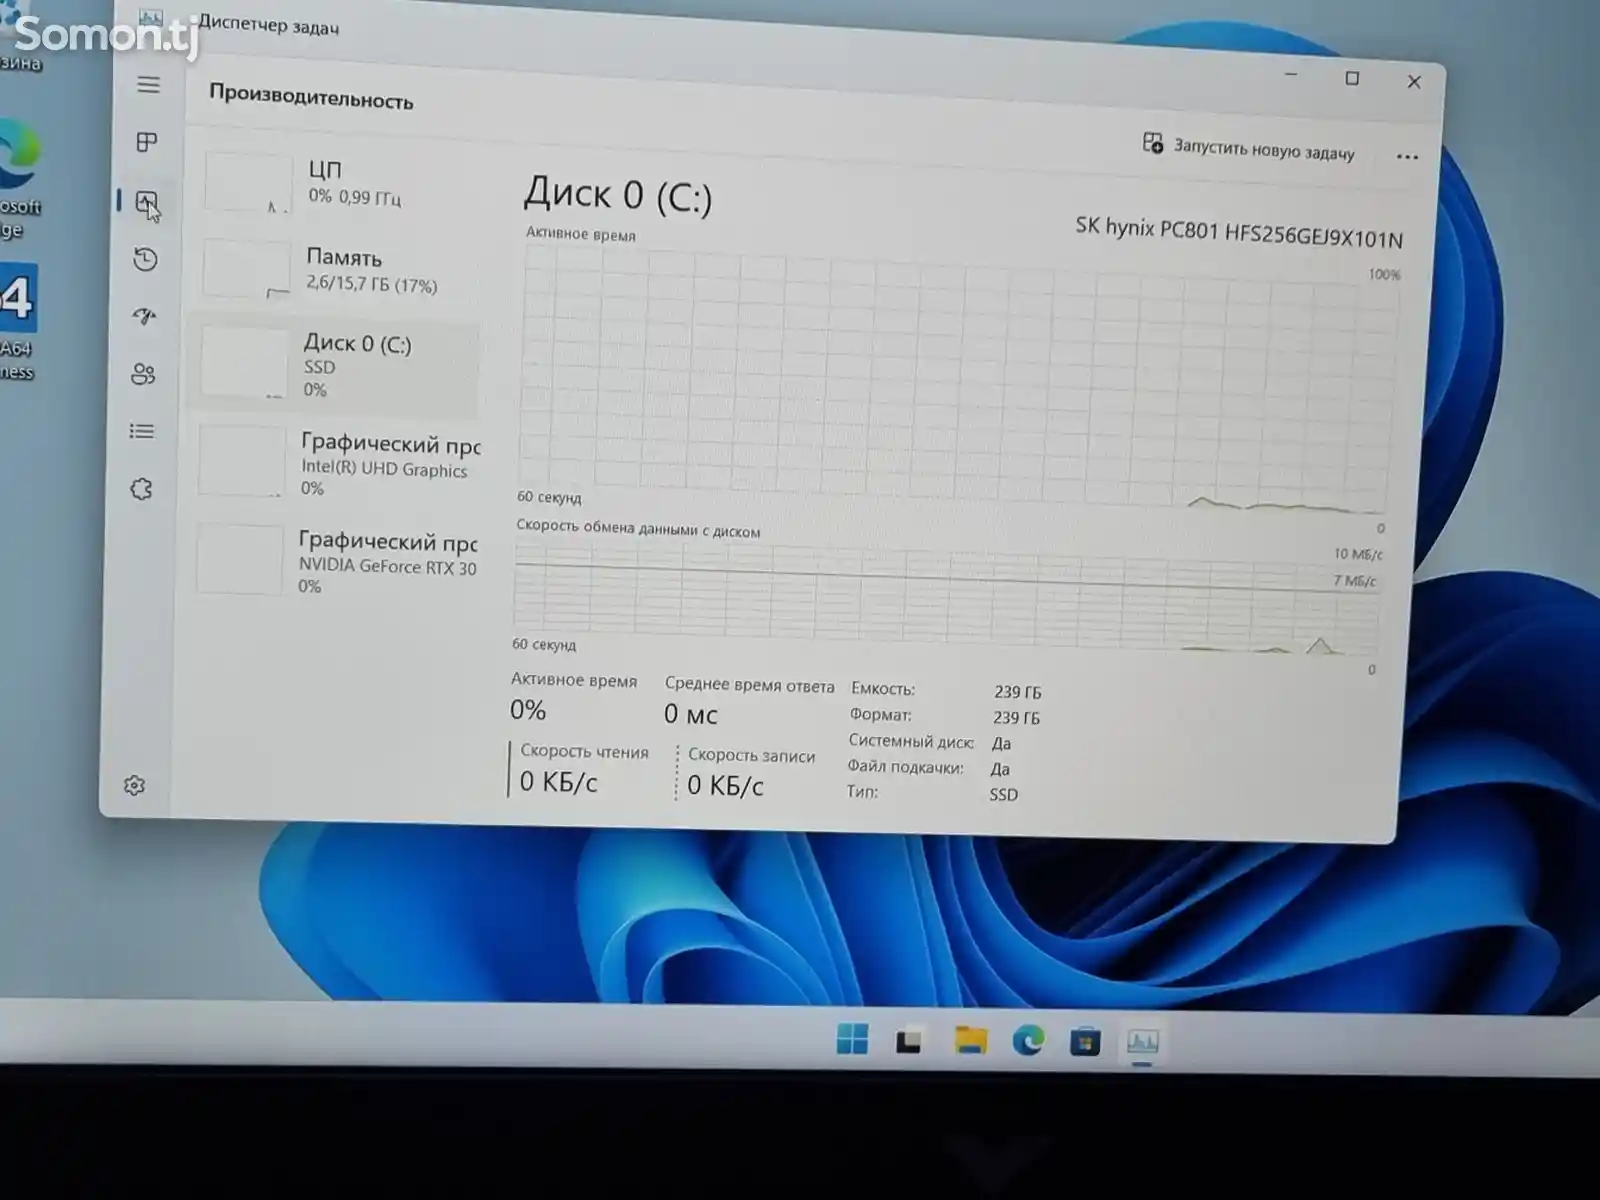The image size is (1600, 1200).
Task: Open Microsoft Edge desktop shortcut
Action: point(20,180)
